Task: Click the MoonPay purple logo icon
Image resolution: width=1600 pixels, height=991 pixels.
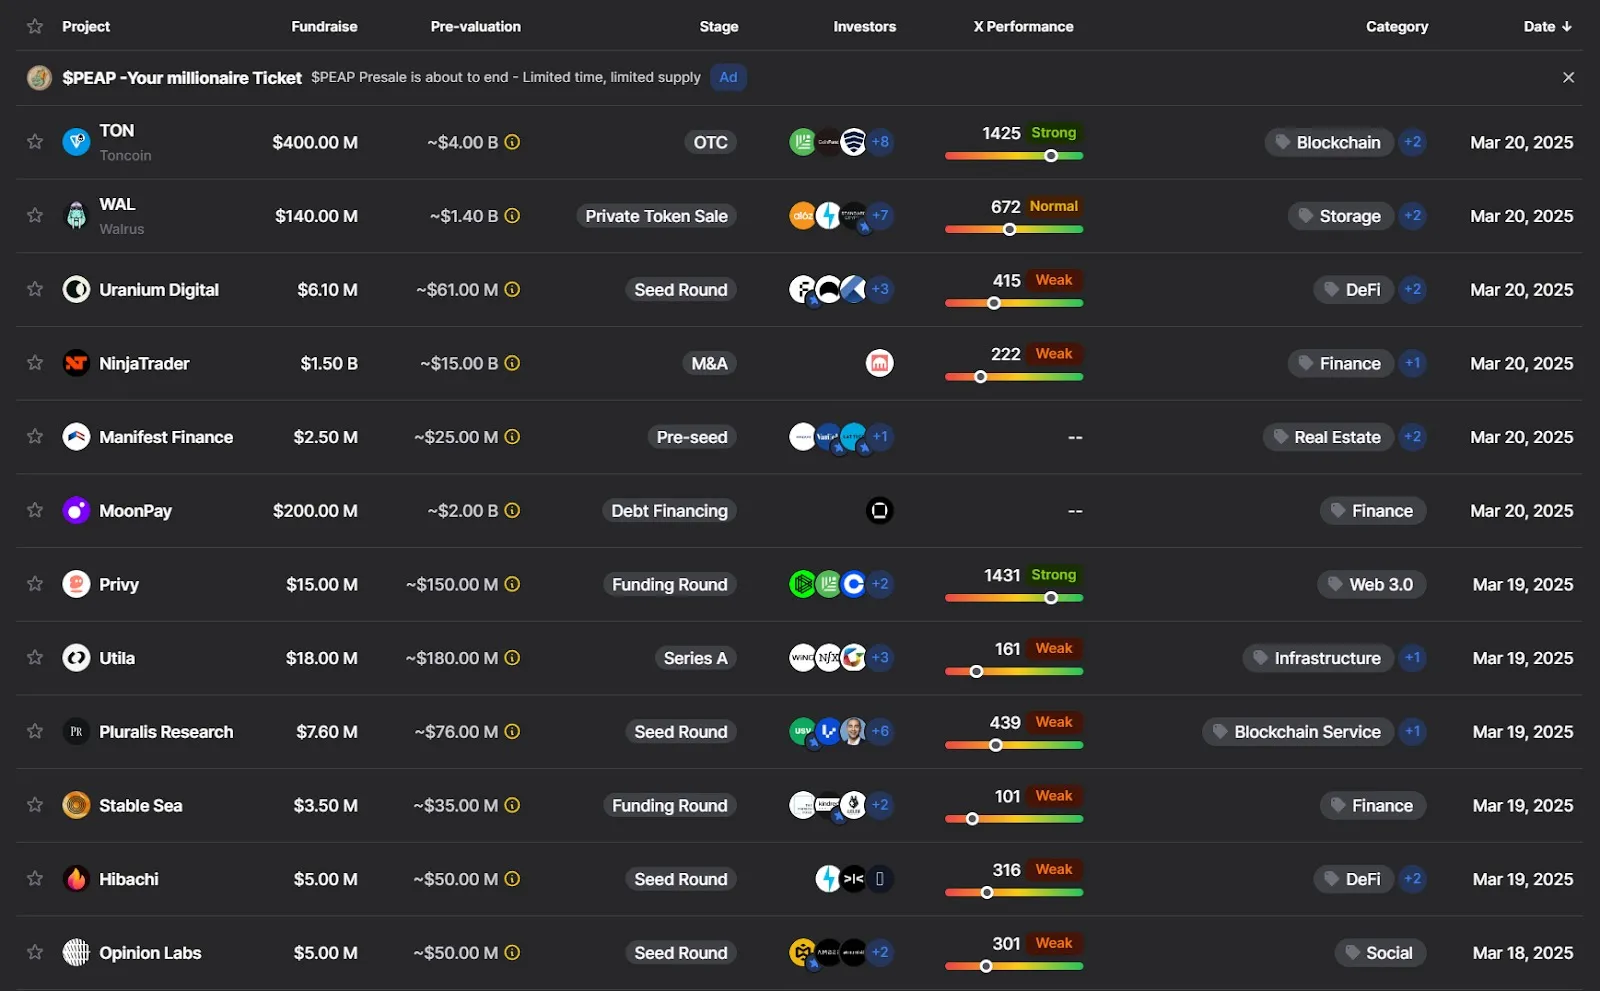Action: pyautogui.click(x=76, y=511)
